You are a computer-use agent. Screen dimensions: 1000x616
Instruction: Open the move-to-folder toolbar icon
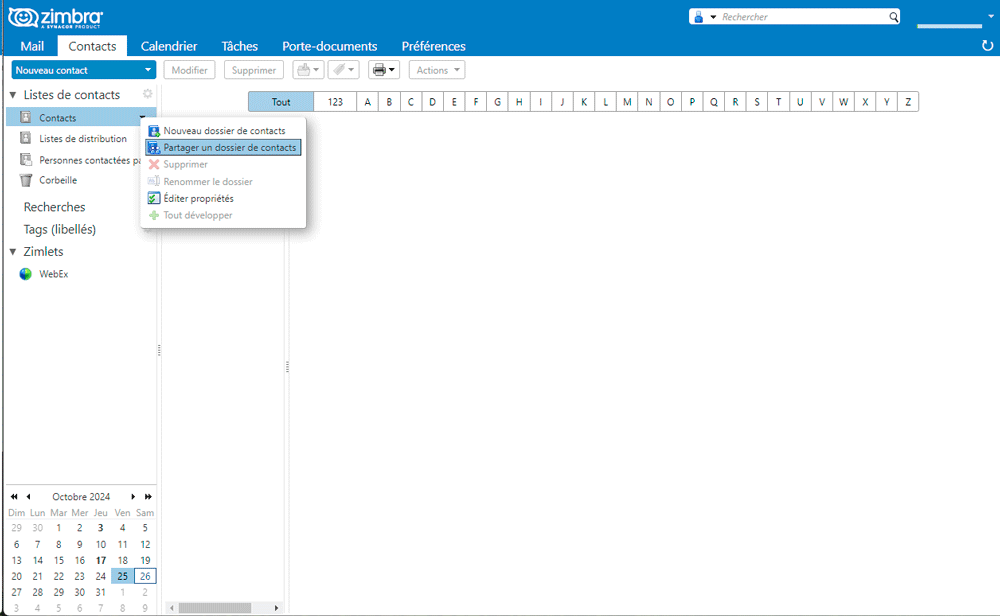pyautogui.click(x=304, y=70)
